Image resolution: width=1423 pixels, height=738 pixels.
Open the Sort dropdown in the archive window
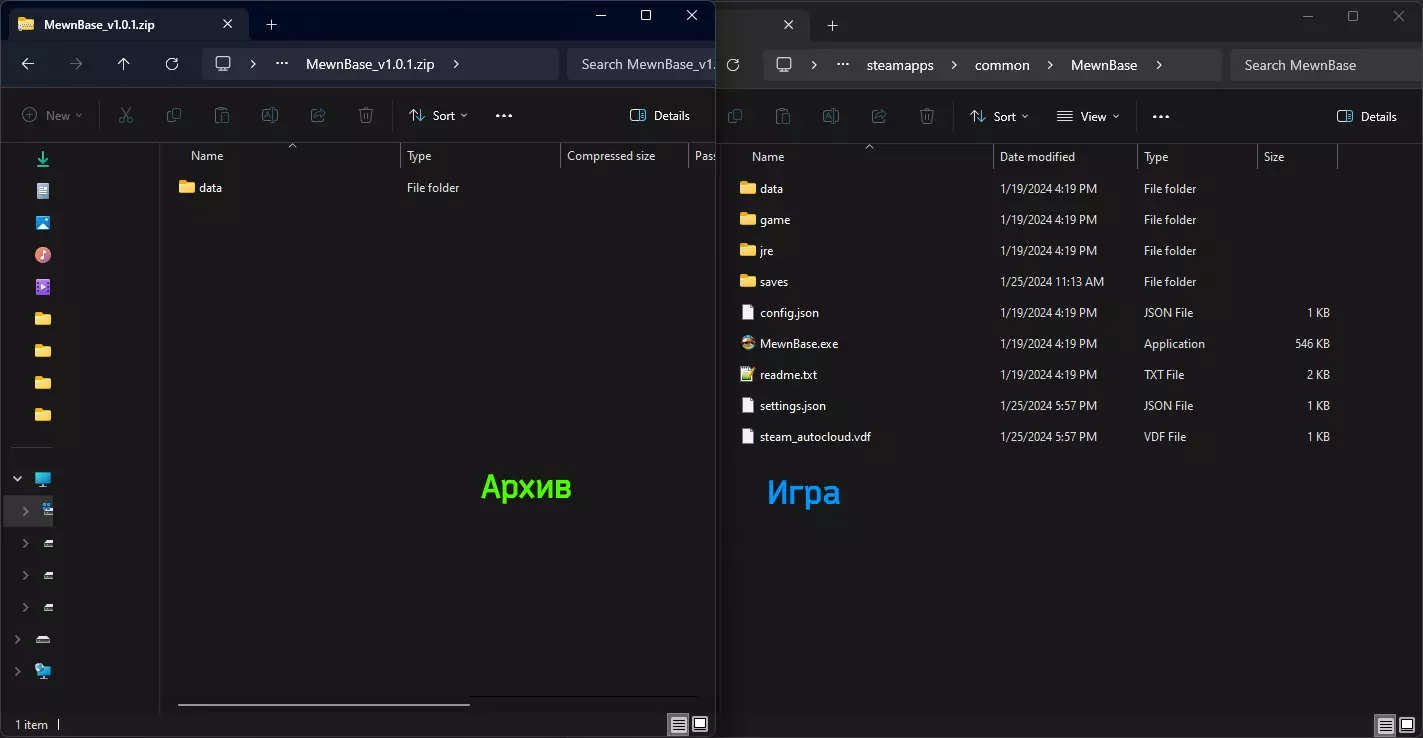coord(438,116)
